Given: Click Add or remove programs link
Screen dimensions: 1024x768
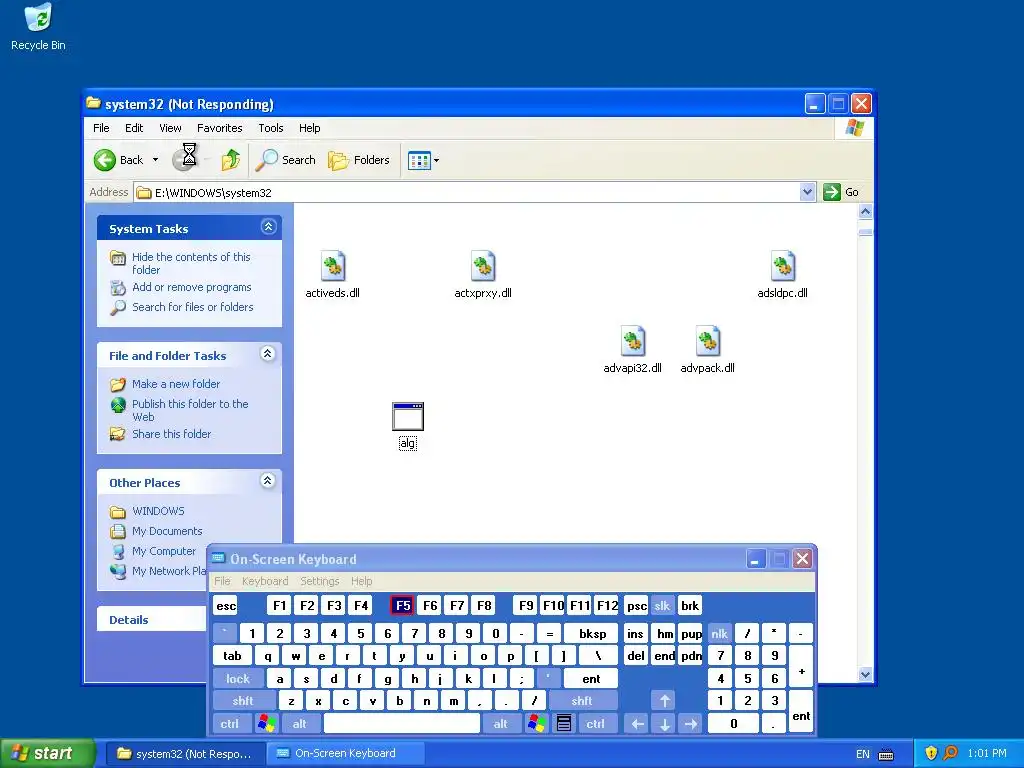Looking at the screenshot, I should point(191,287).
